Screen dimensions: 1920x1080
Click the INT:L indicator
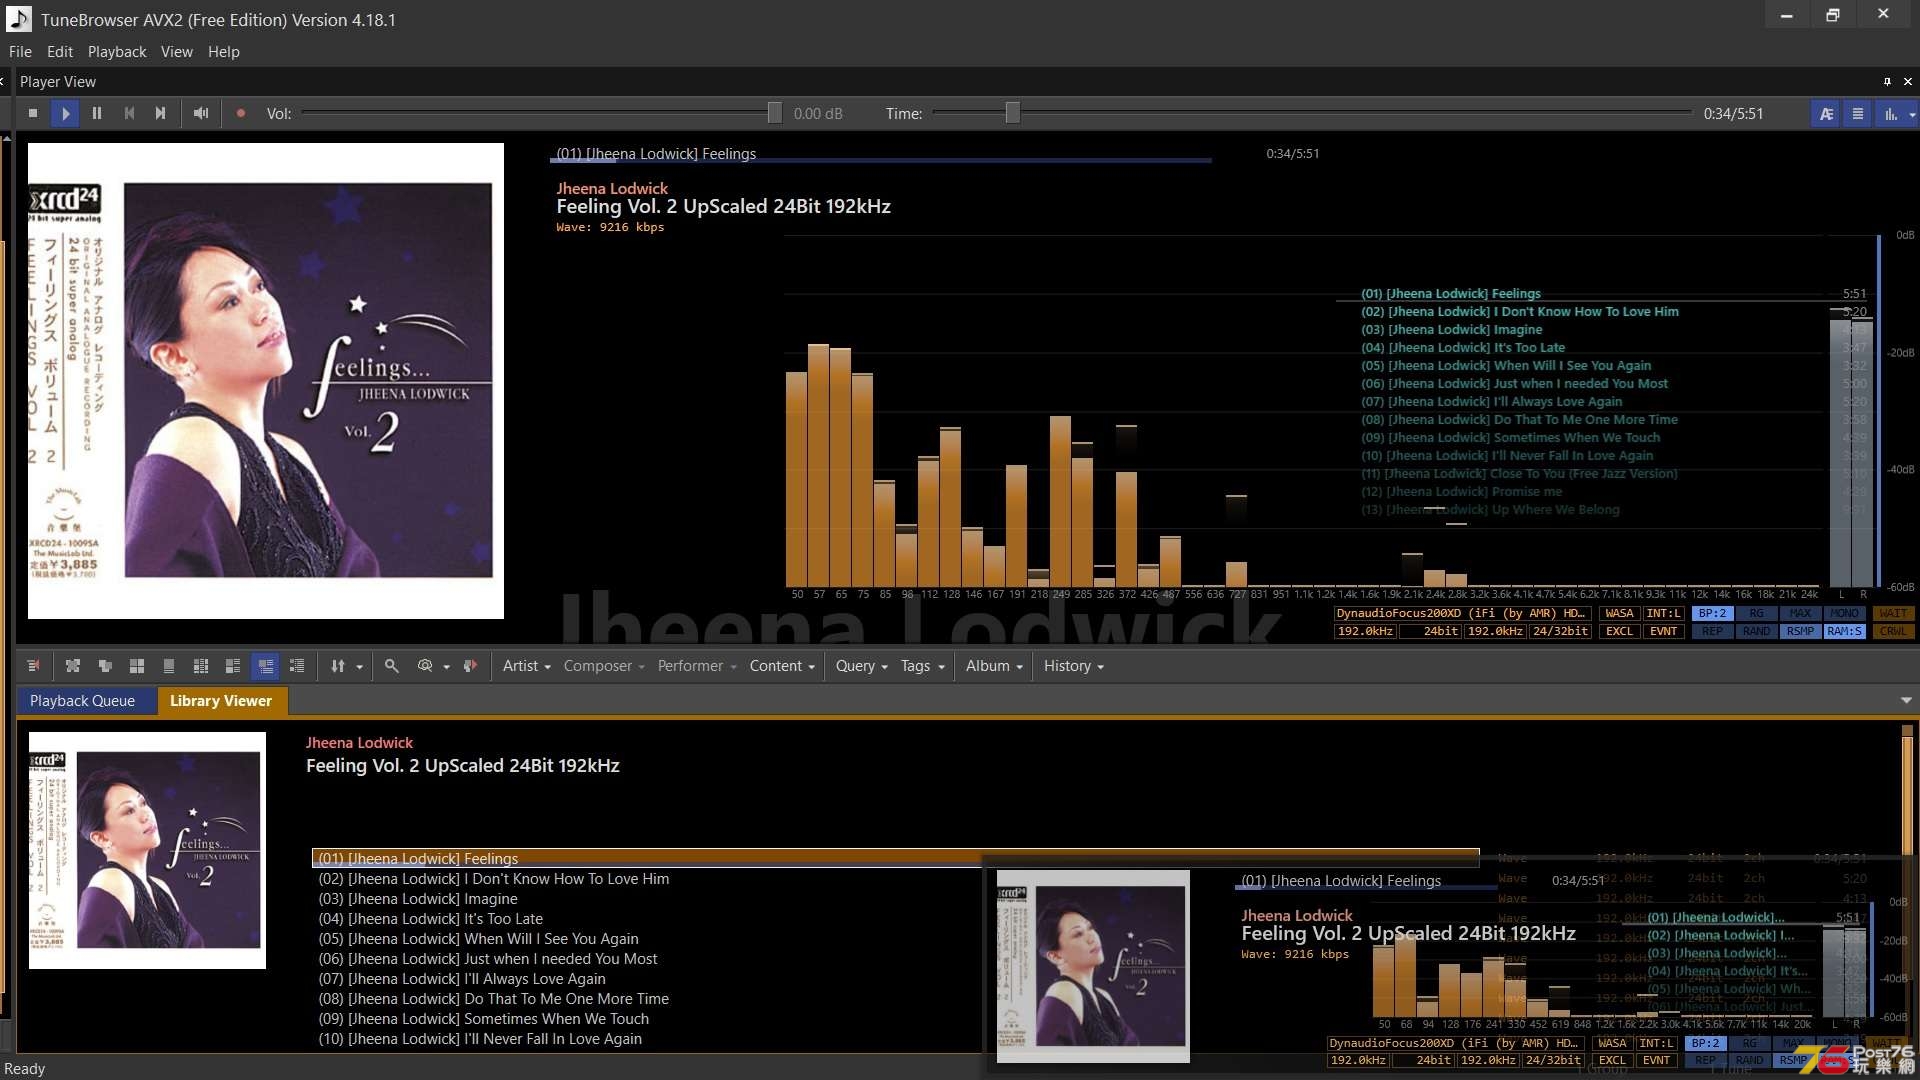click(1663, 614)
